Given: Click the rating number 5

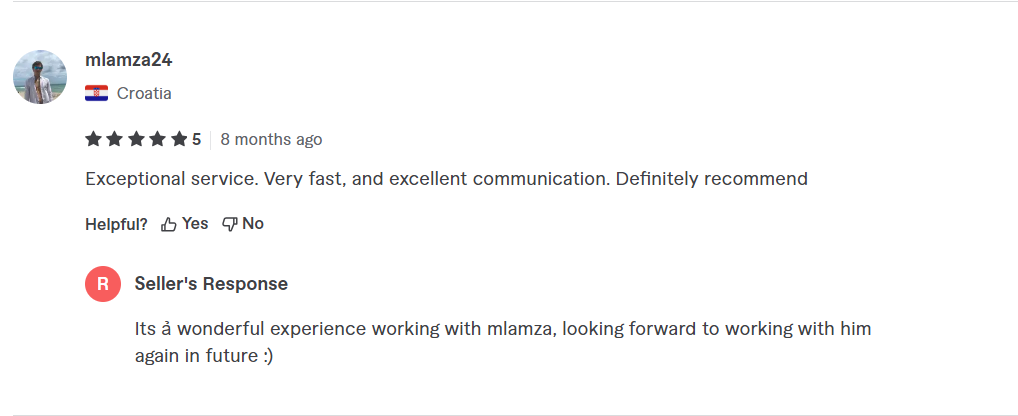Looking at the screenshot, I should (197, 139).
